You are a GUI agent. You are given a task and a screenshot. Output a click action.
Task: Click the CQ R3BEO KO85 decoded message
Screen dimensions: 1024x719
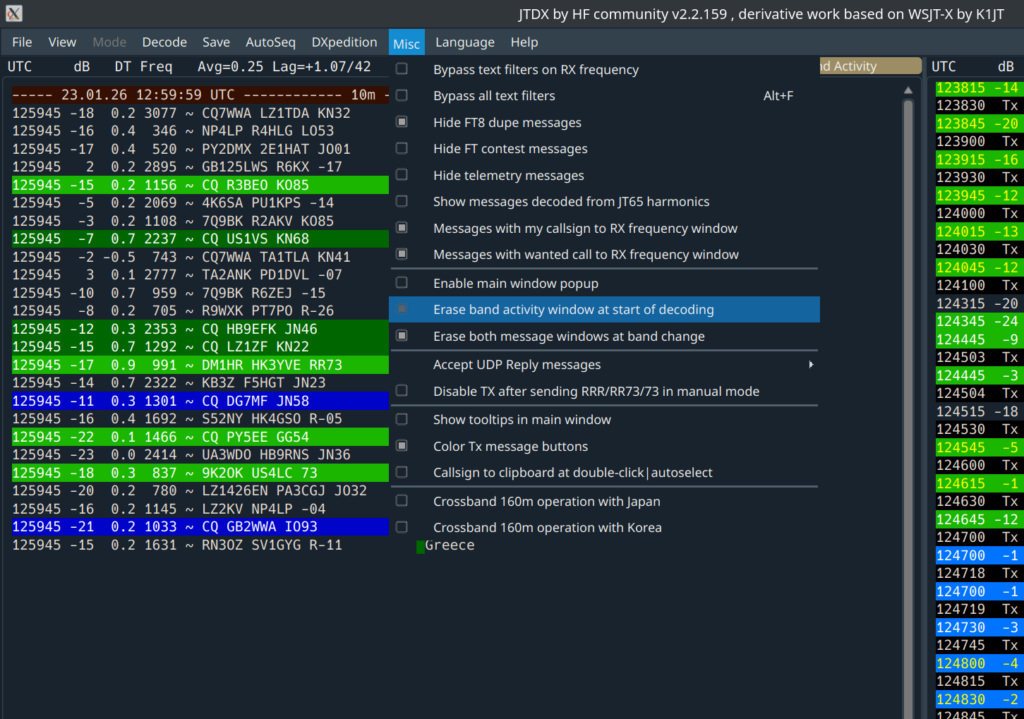click(x=200, y=185)
